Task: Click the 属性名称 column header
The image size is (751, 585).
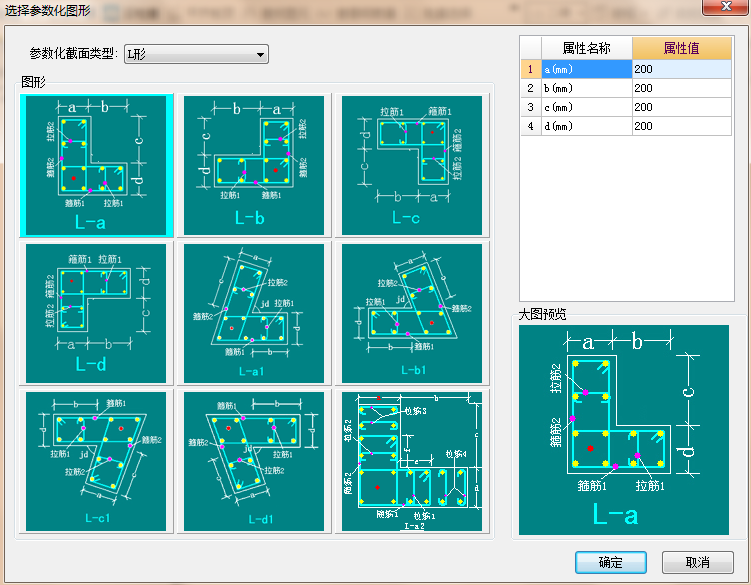Action: pyautogui.click(x=587, y=48)
